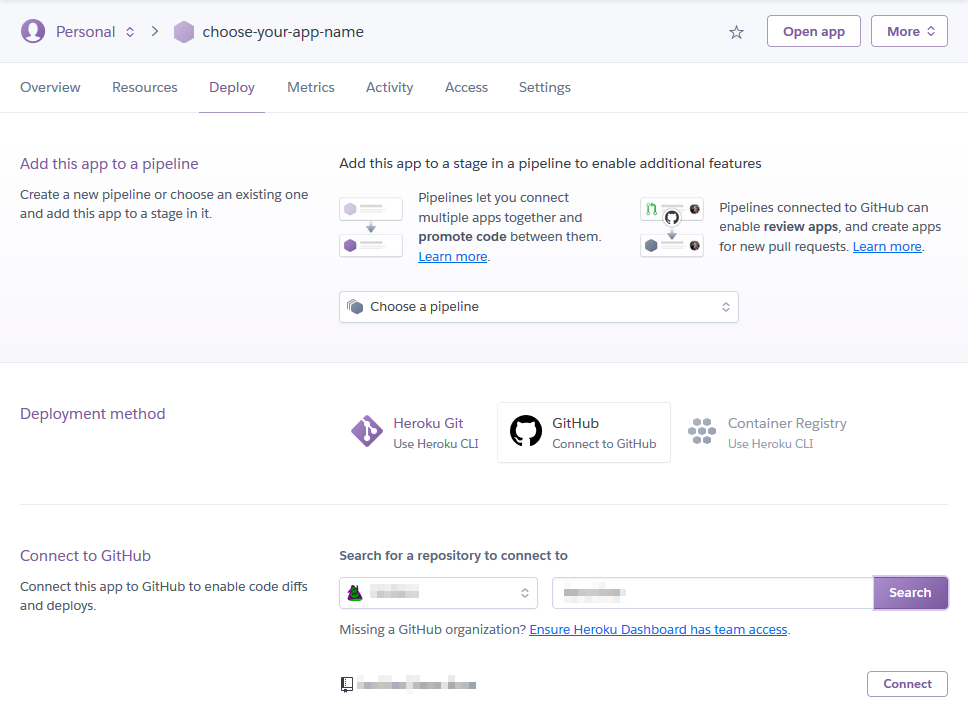The height and width of the screenshot is (716, 968).
Task: Click the choose-your-app-name breadcrumb text
Action: click(283, 32)
